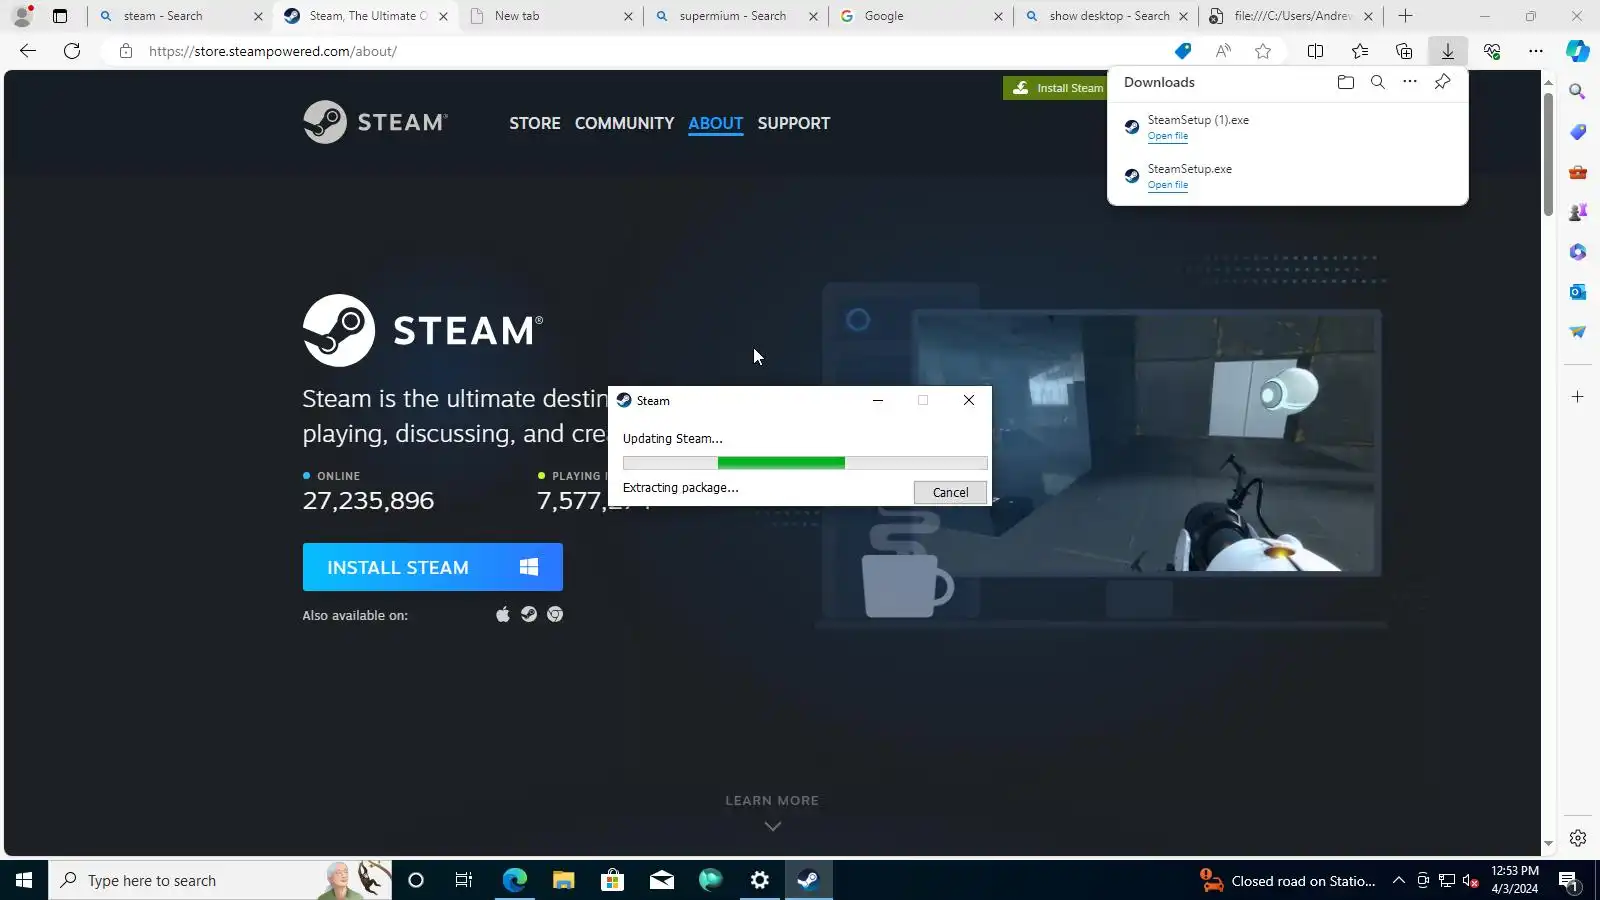
Task: Open sidebar Games chess icon
Action: 1578,212
